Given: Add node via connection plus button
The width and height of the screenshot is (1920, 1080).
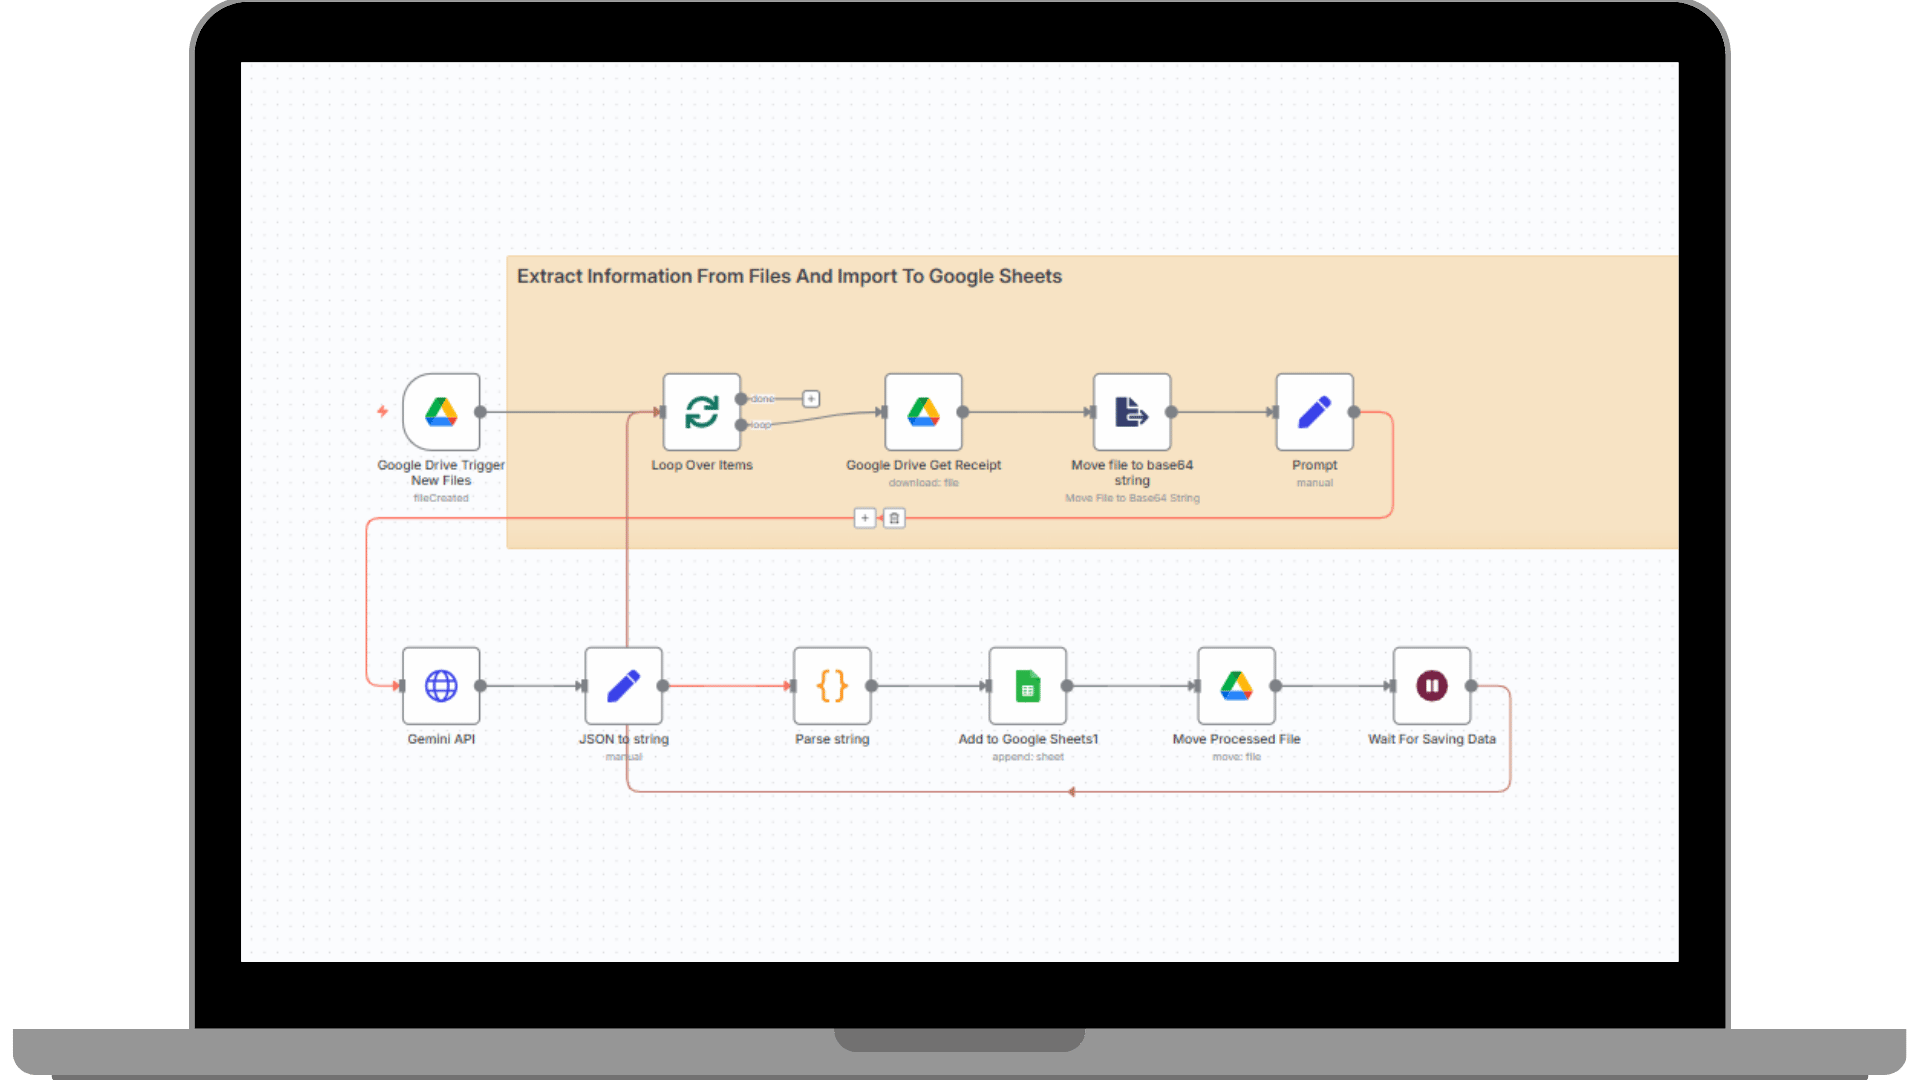Looking at the screenshot, I should point(865,518).
